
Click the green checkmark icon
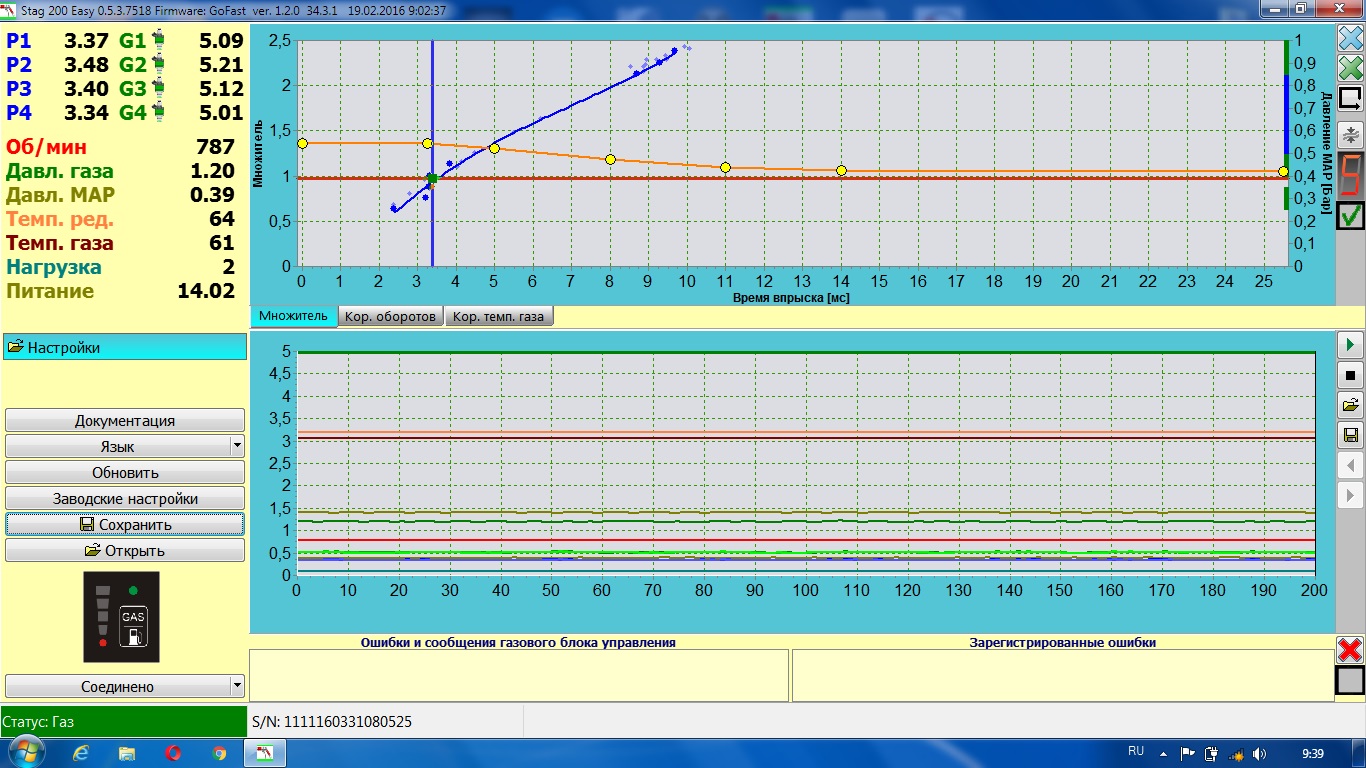click(x=1350, y=214)
